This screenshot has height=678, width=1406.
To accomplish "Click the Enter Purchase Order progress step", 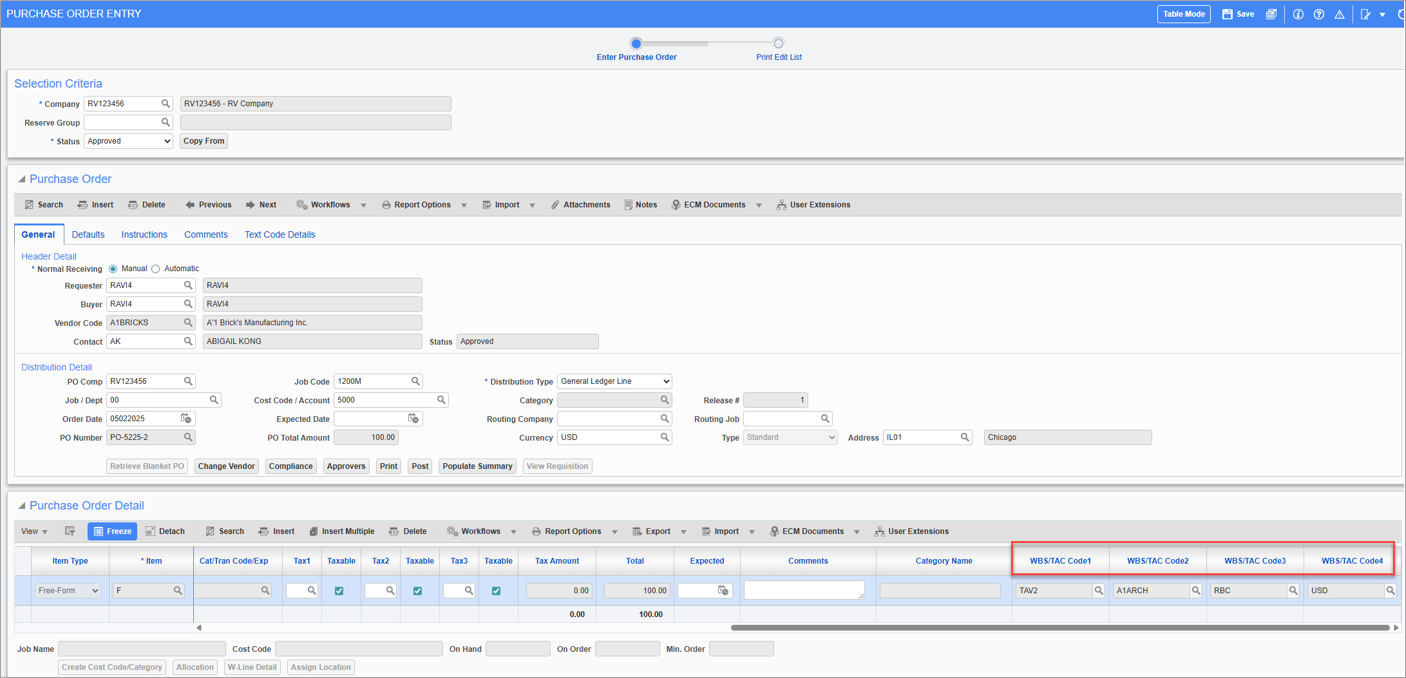I will coord(636,50).
